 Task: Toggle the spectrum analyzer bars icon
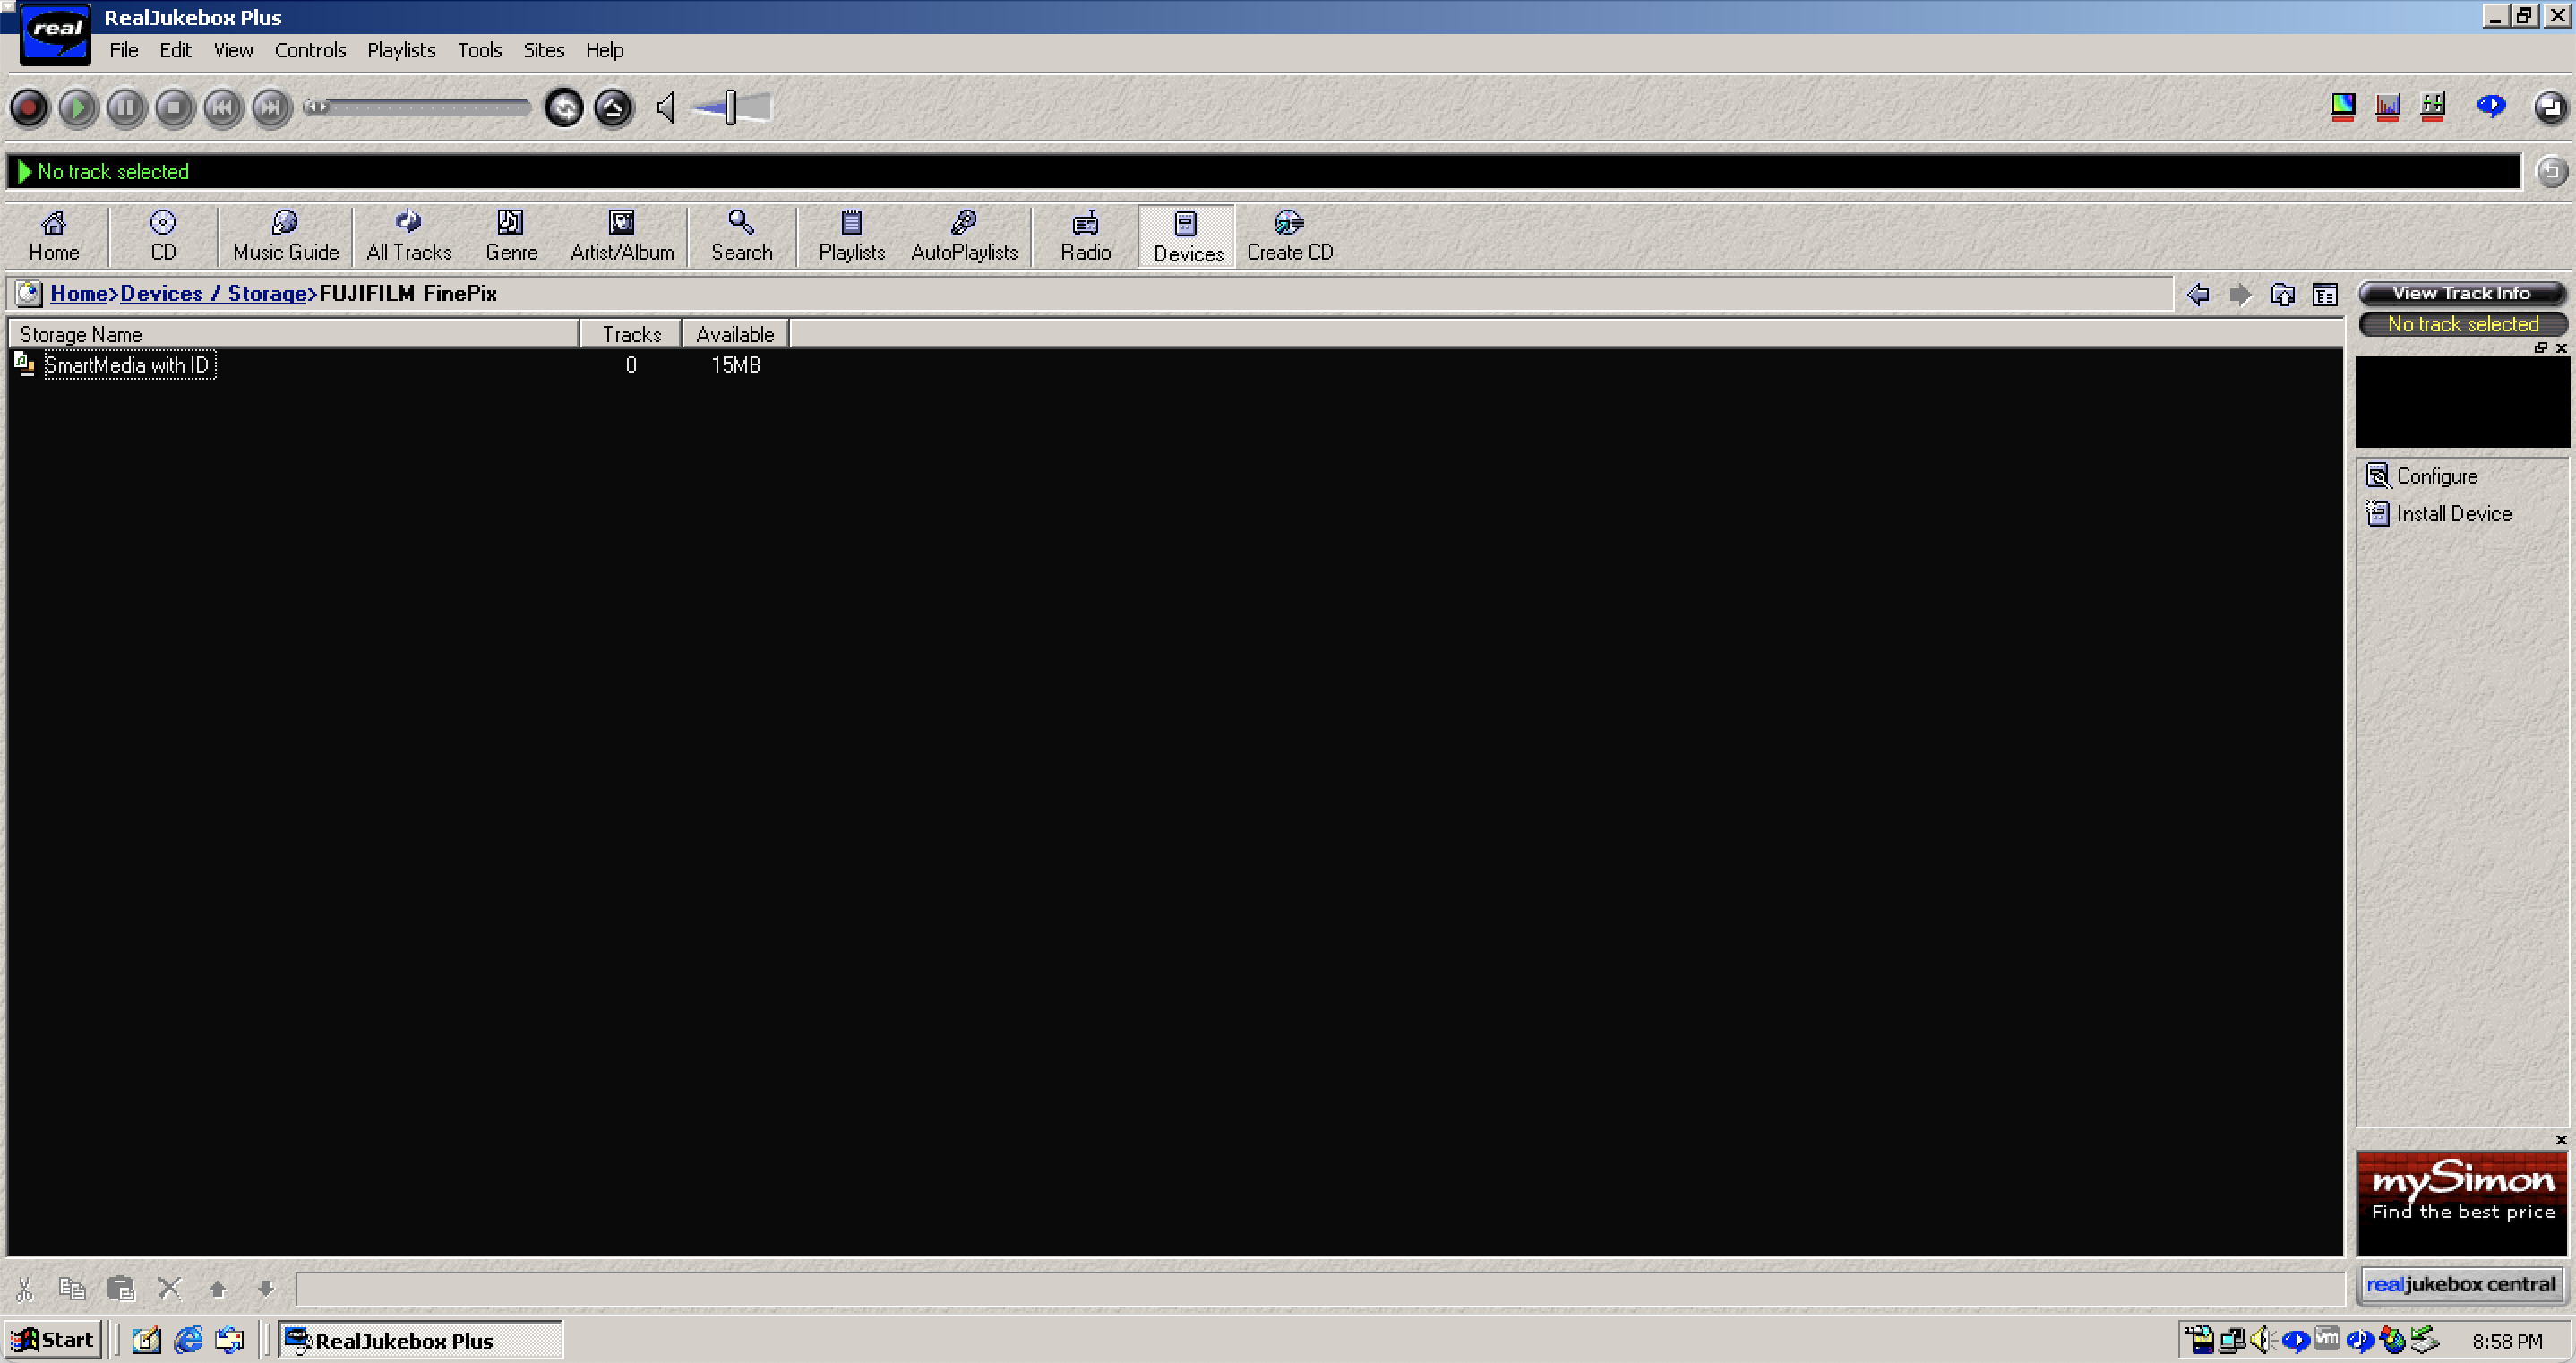tap(2388, 106)
